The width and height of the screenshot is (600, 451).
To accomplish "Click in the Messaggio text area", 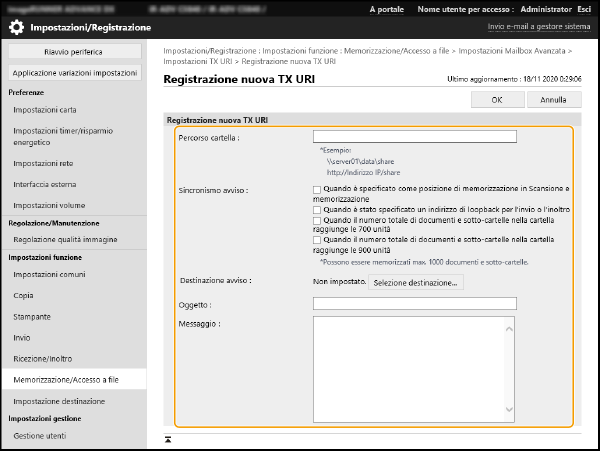I will tap(414, 366).
